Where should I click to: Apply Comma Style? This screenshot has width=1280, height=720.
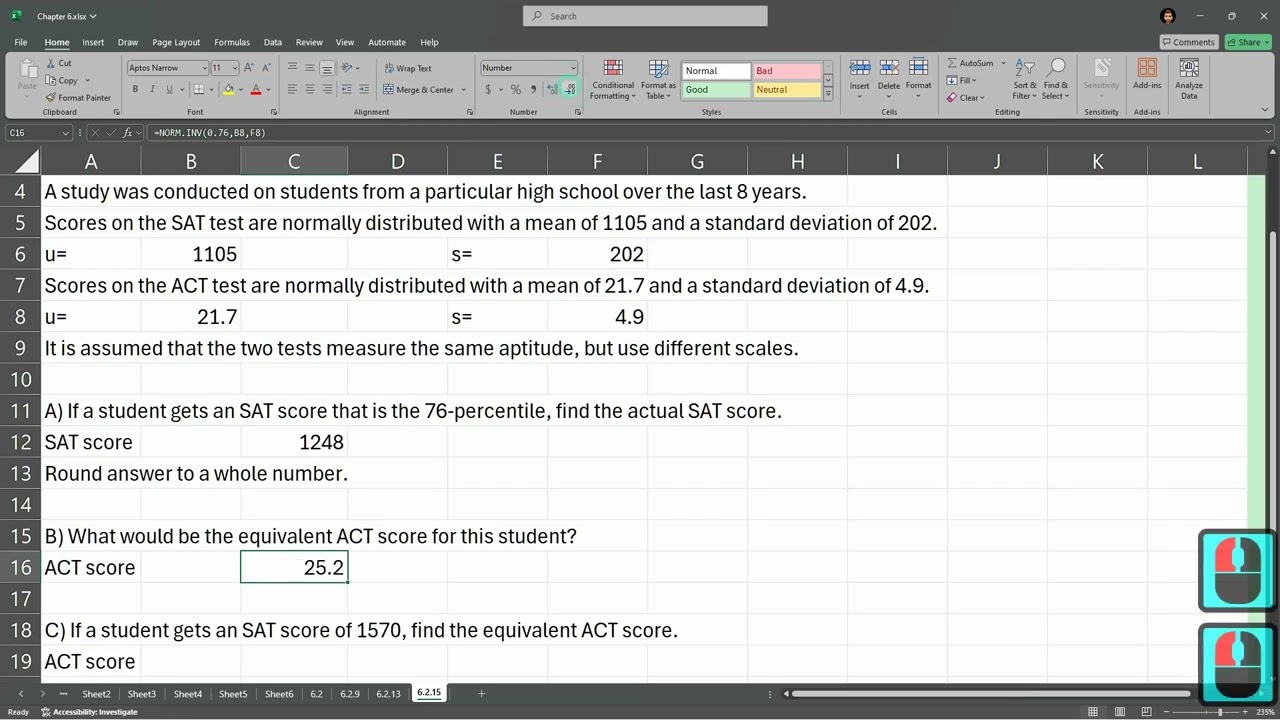tap(534, 90)
